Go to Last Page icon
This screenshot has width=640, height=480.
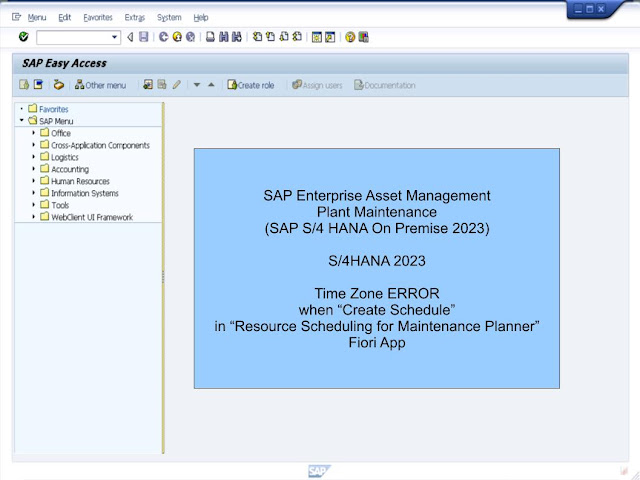[297, 37]
